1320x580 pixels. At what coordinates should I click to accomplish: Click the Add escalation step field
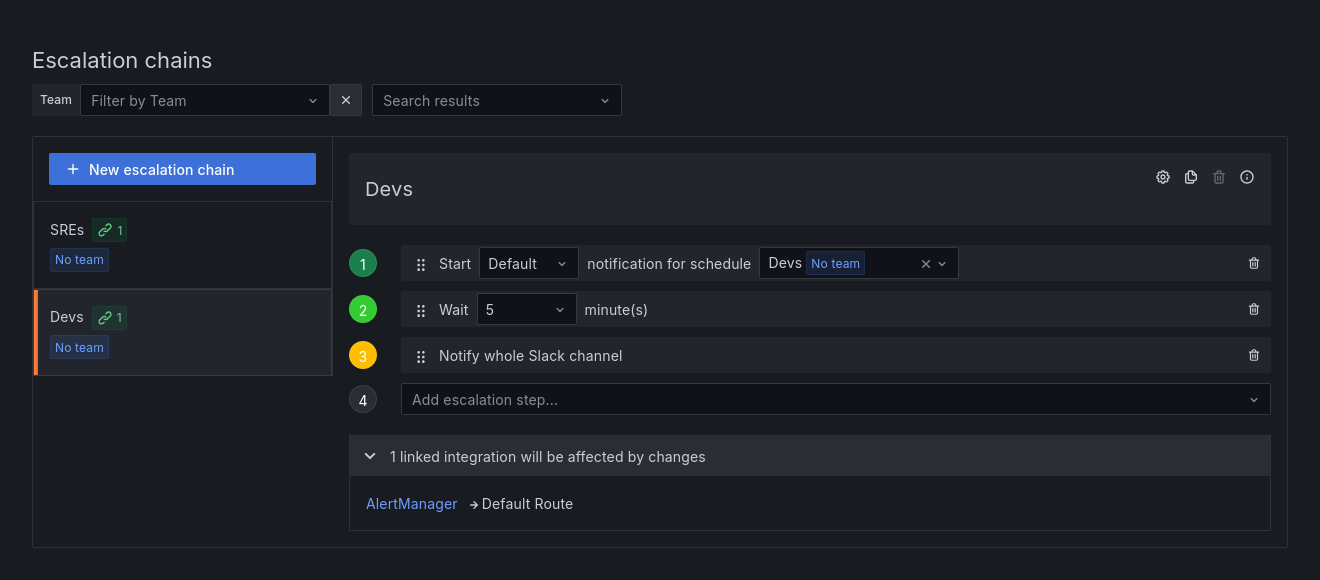pyautogui.click(x=700, y=399)
